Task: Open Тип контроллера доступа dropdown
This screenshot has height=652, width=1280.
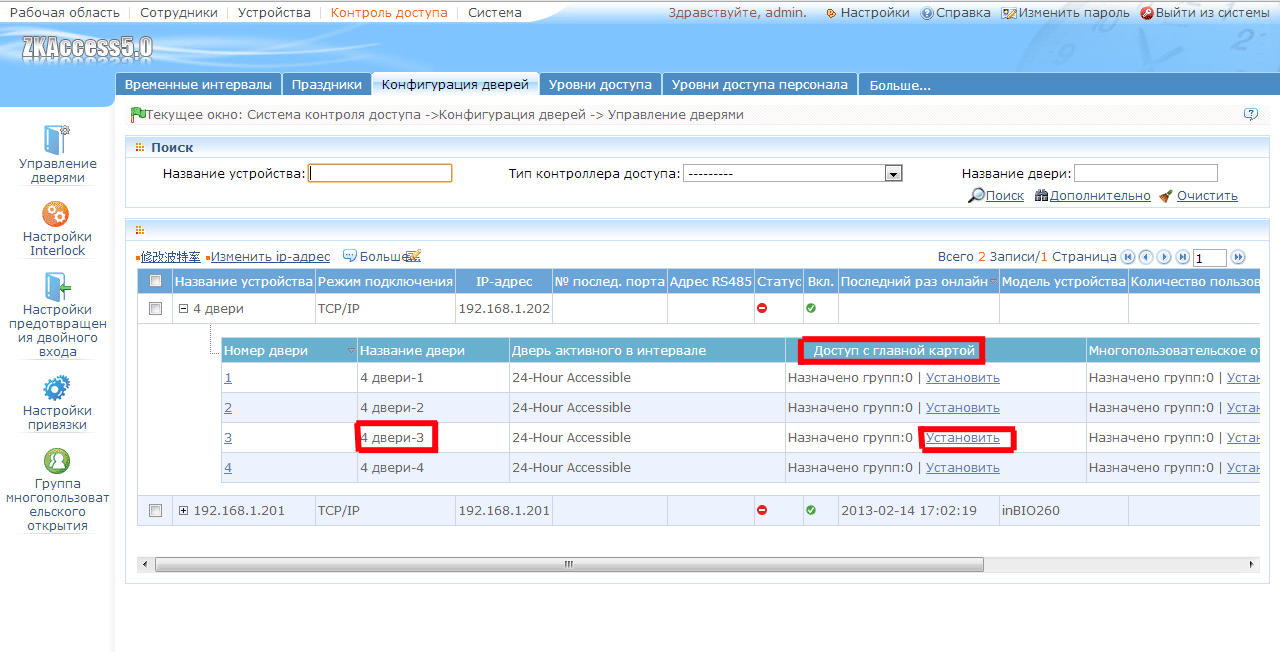Action: tap(793, 174)
